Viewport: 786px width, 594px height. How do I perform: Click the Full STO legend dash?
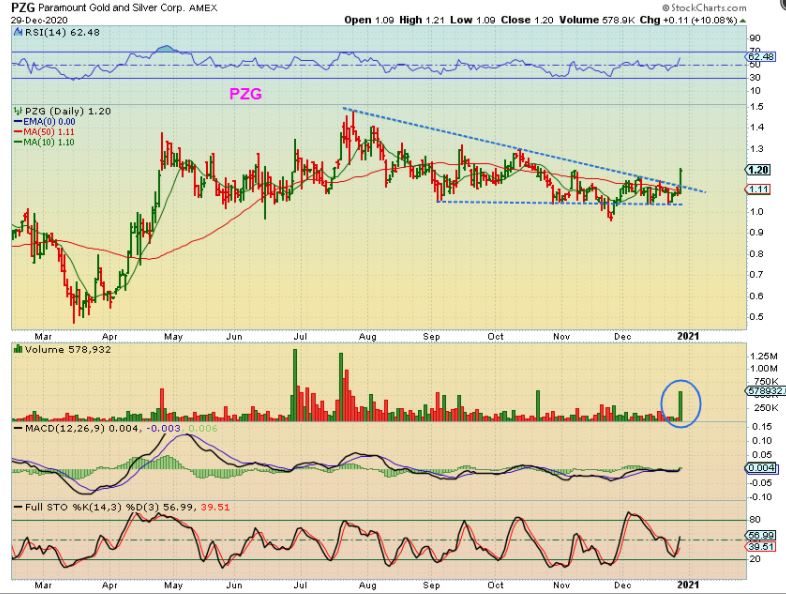(19, 507)
